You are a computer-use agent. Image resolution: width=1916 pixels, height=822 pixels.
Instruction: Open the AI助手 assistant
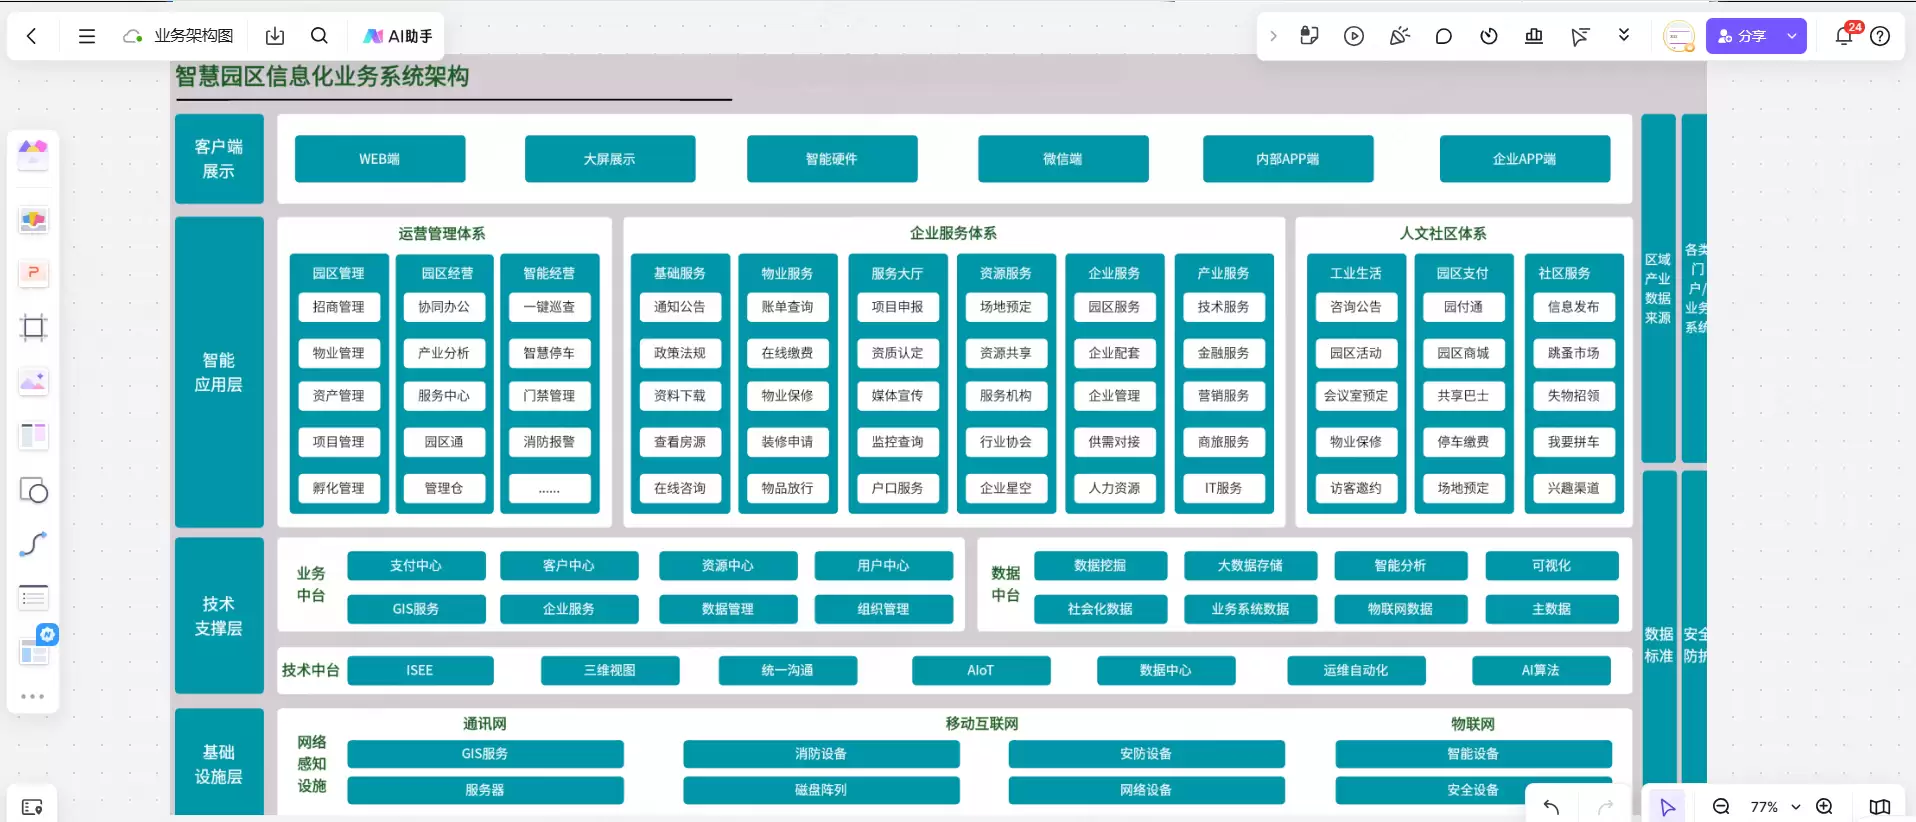click(x=398, y=36)
